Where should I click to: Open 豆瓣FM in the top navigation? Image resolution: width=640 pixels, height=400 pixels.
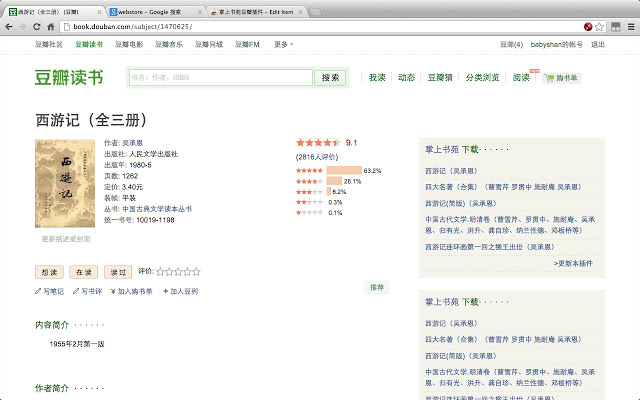tap(247, 44)
